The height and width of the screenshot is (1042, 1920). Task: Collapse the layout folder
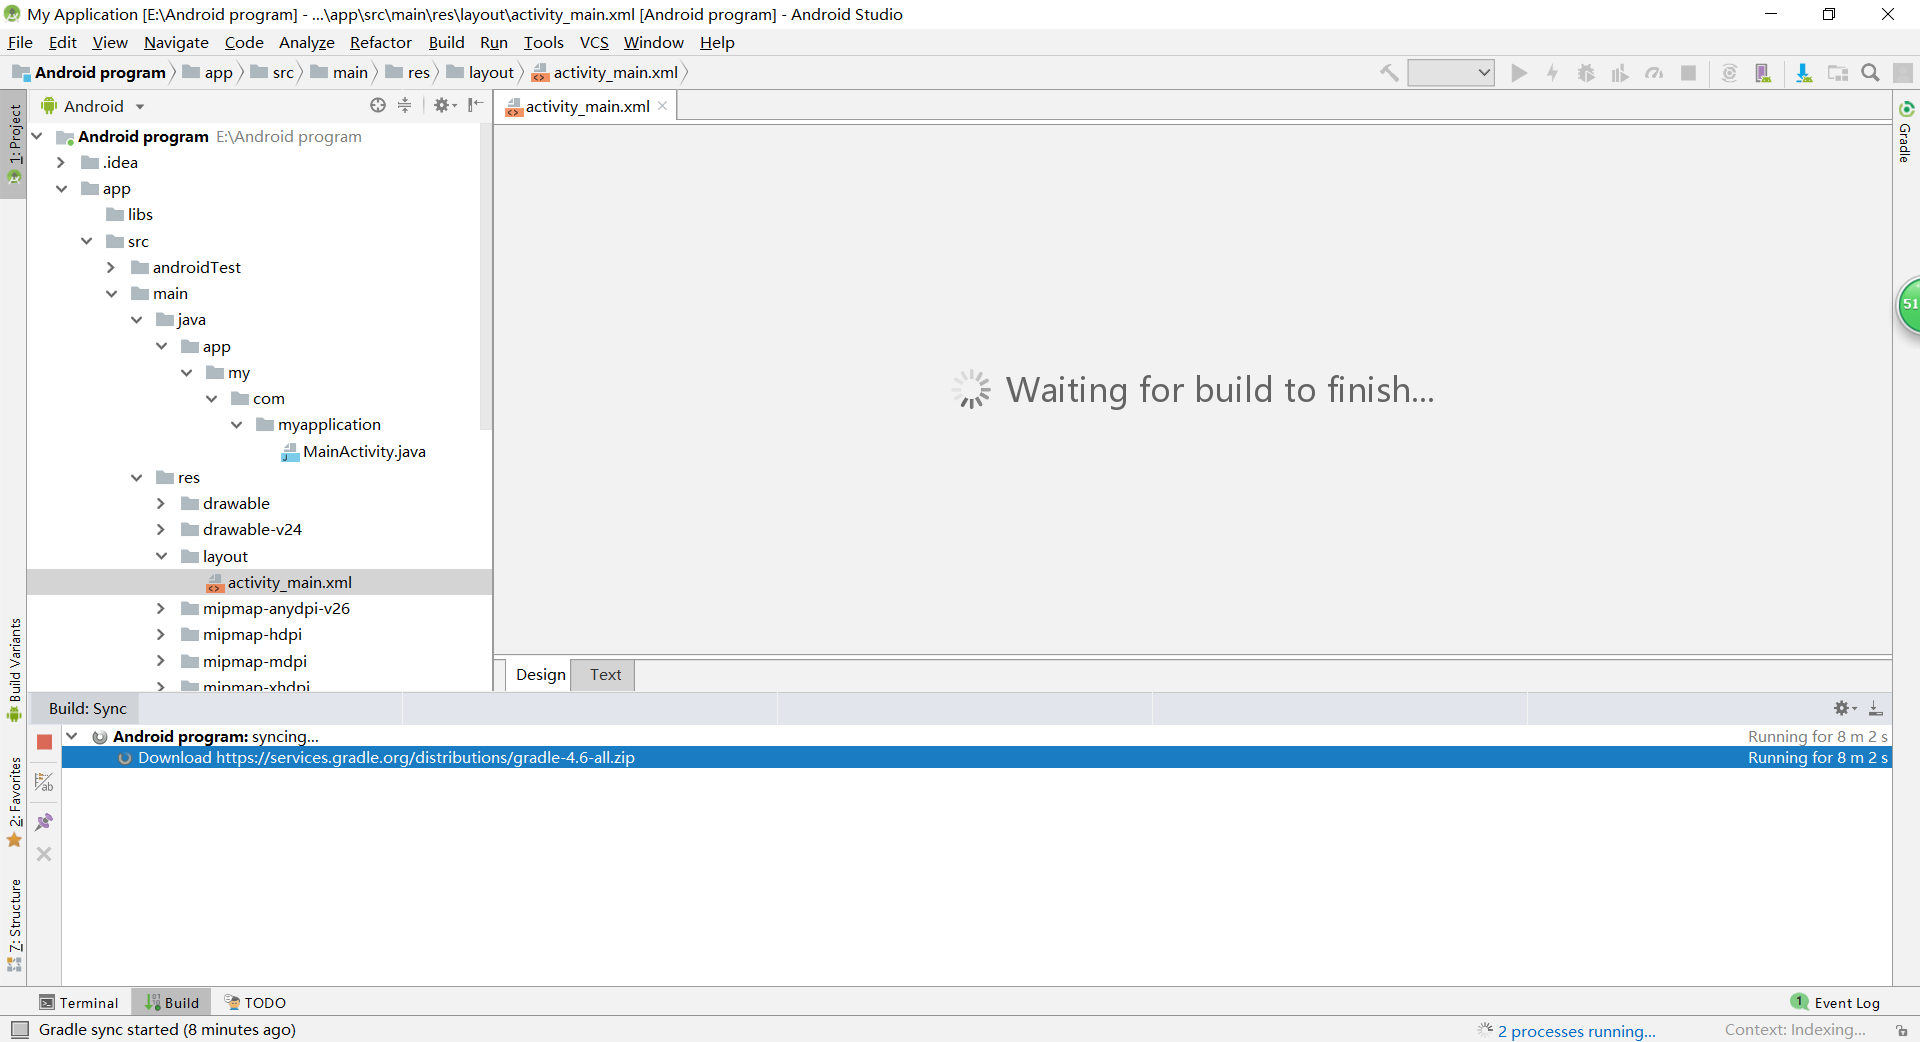point(161,556)
